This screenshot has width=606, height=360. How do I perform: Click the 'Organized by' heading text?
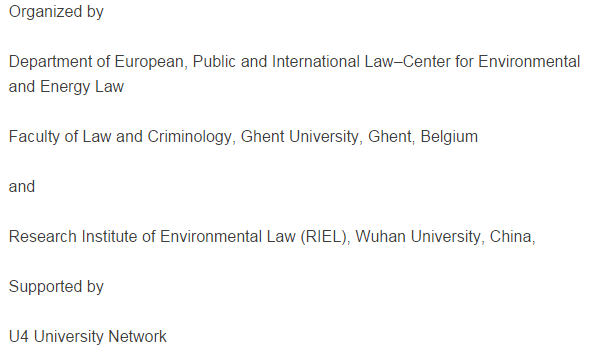click(x=56, y=12)
